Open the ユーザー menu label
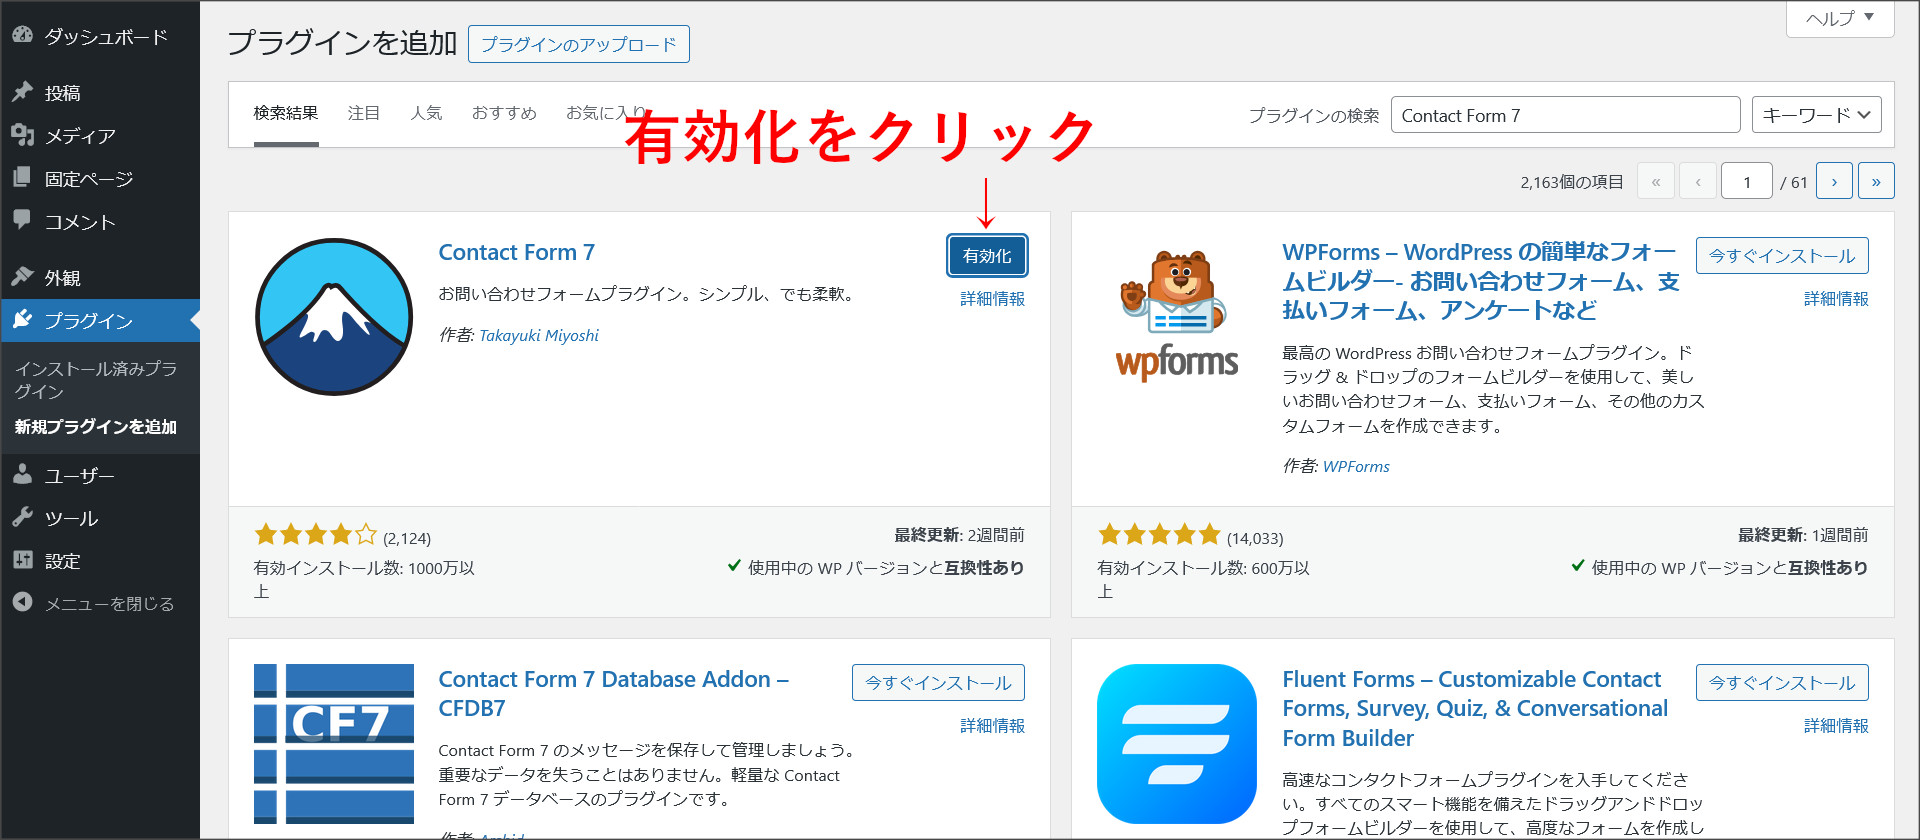 pyautogui.click(x=80, y=475)
